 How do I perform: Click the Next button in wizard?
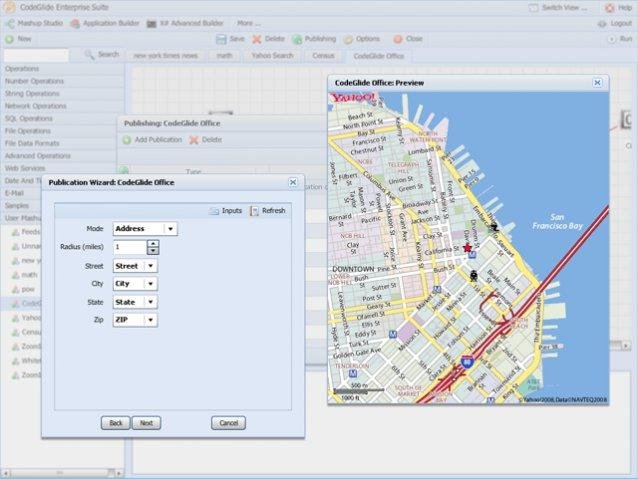point(146,423)
